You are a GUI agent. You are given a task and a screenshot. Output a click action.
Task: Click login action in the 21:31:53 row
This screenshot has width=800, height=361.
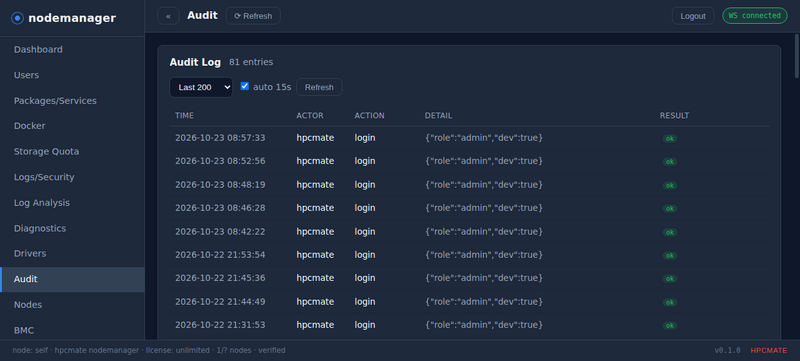coord(365,325)
